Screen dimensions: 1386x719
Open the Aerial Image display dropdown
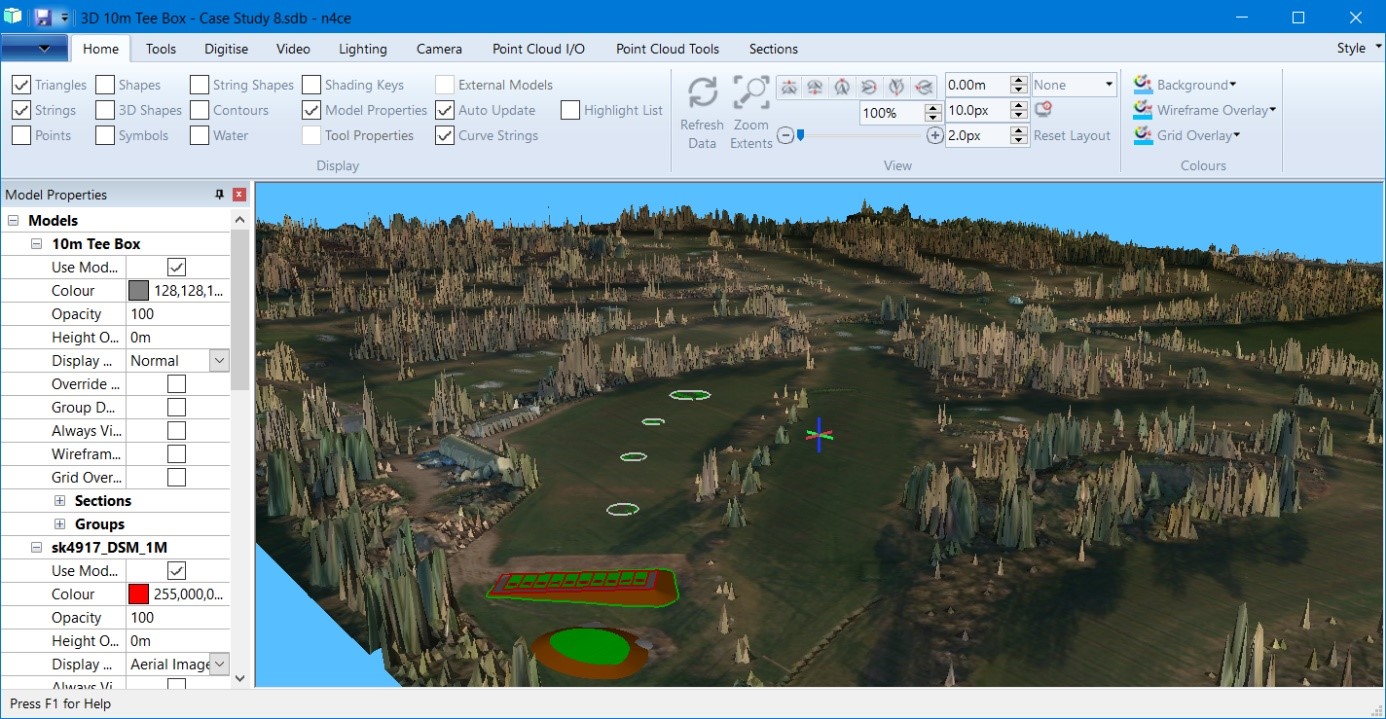219,664
